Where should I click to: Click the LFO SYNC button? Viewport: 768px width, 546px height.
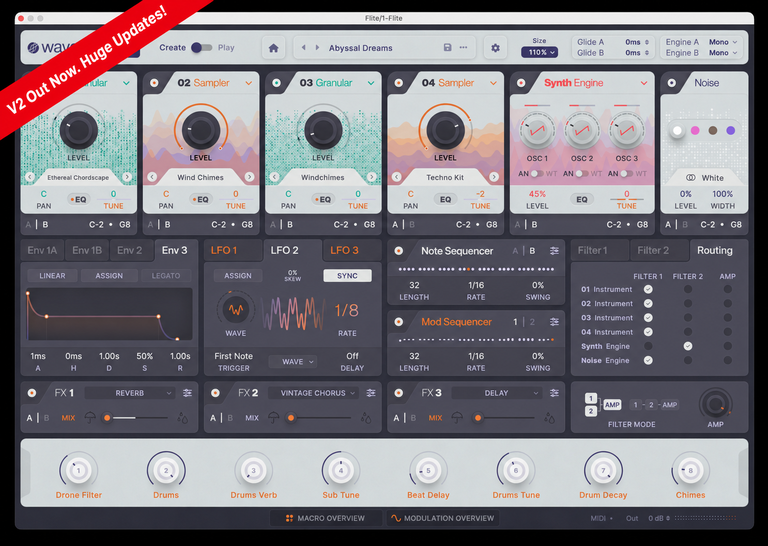347,276
